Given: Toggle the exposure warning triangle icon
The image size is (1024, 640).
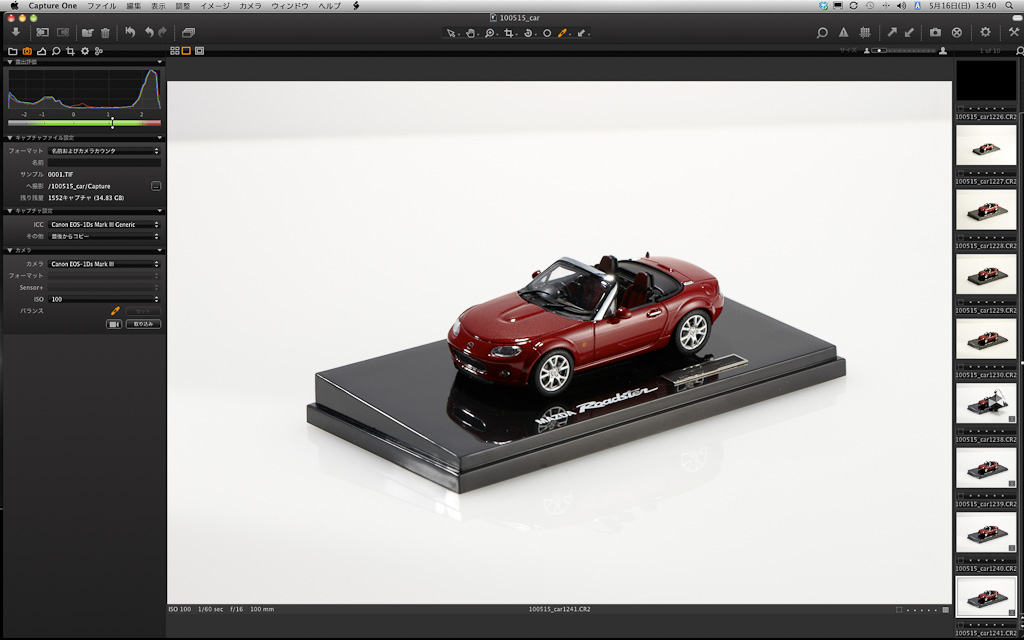Looking at the screenshot, I should click(843, 32).
